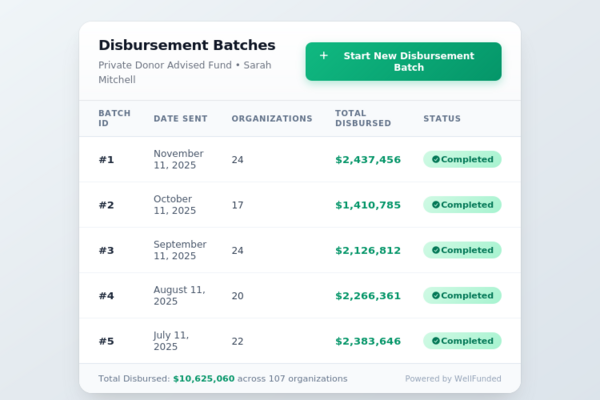
Task: Click the $2,383,646 amount for batch #5
Action: pyautogui.click(x=368, y=341)
